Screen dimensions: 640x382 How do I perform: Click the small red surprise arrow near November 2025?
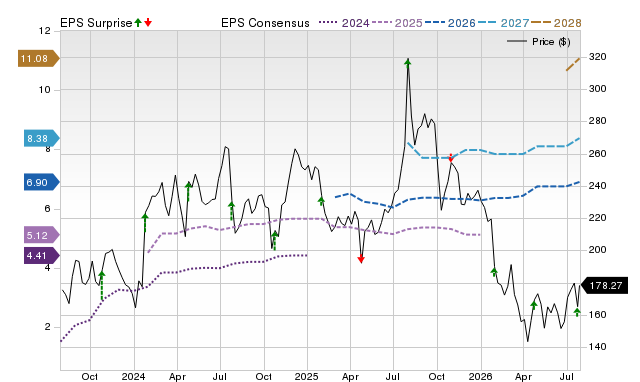point(451,158)
